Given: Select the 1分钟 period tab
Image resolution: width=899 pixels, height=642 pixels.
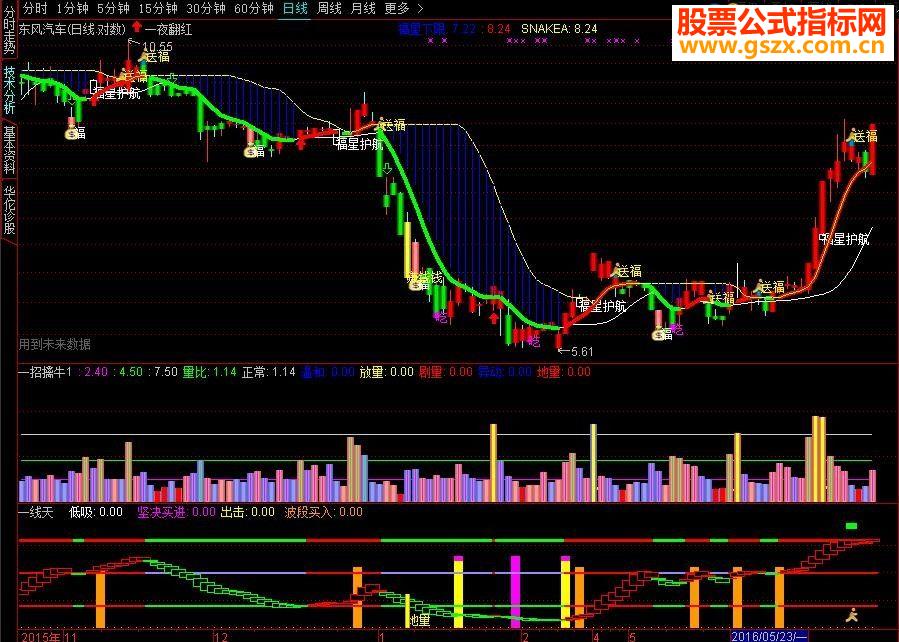Looking at the screenshot, I should [73, 9].
